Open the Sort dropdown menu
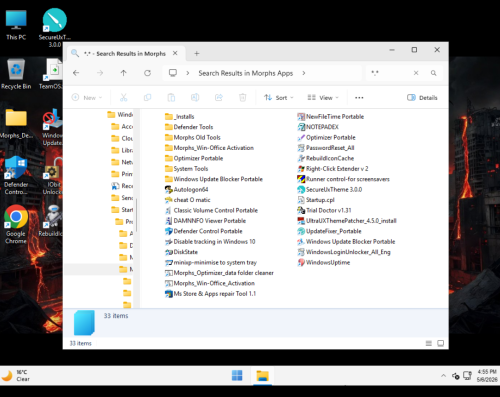The height and width of the screenshot is (397, 500). pos(279,98)
